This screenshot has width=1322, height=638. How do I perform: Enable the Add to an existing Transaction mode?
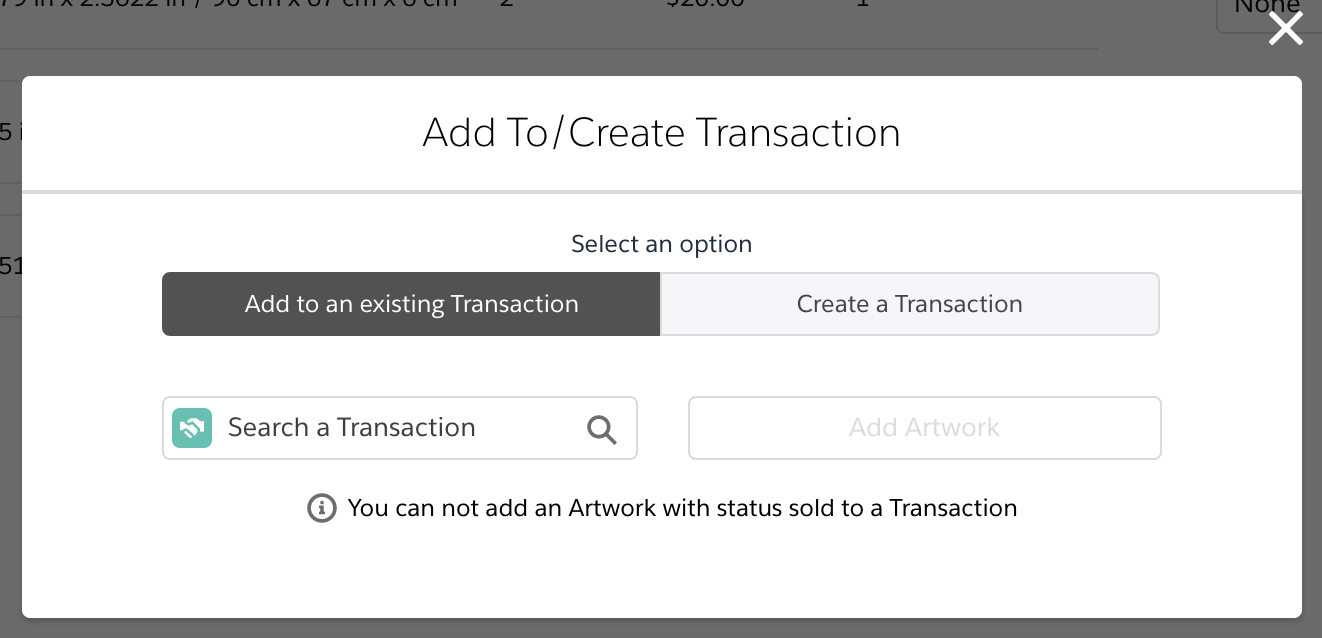click(x=410, y=303)
